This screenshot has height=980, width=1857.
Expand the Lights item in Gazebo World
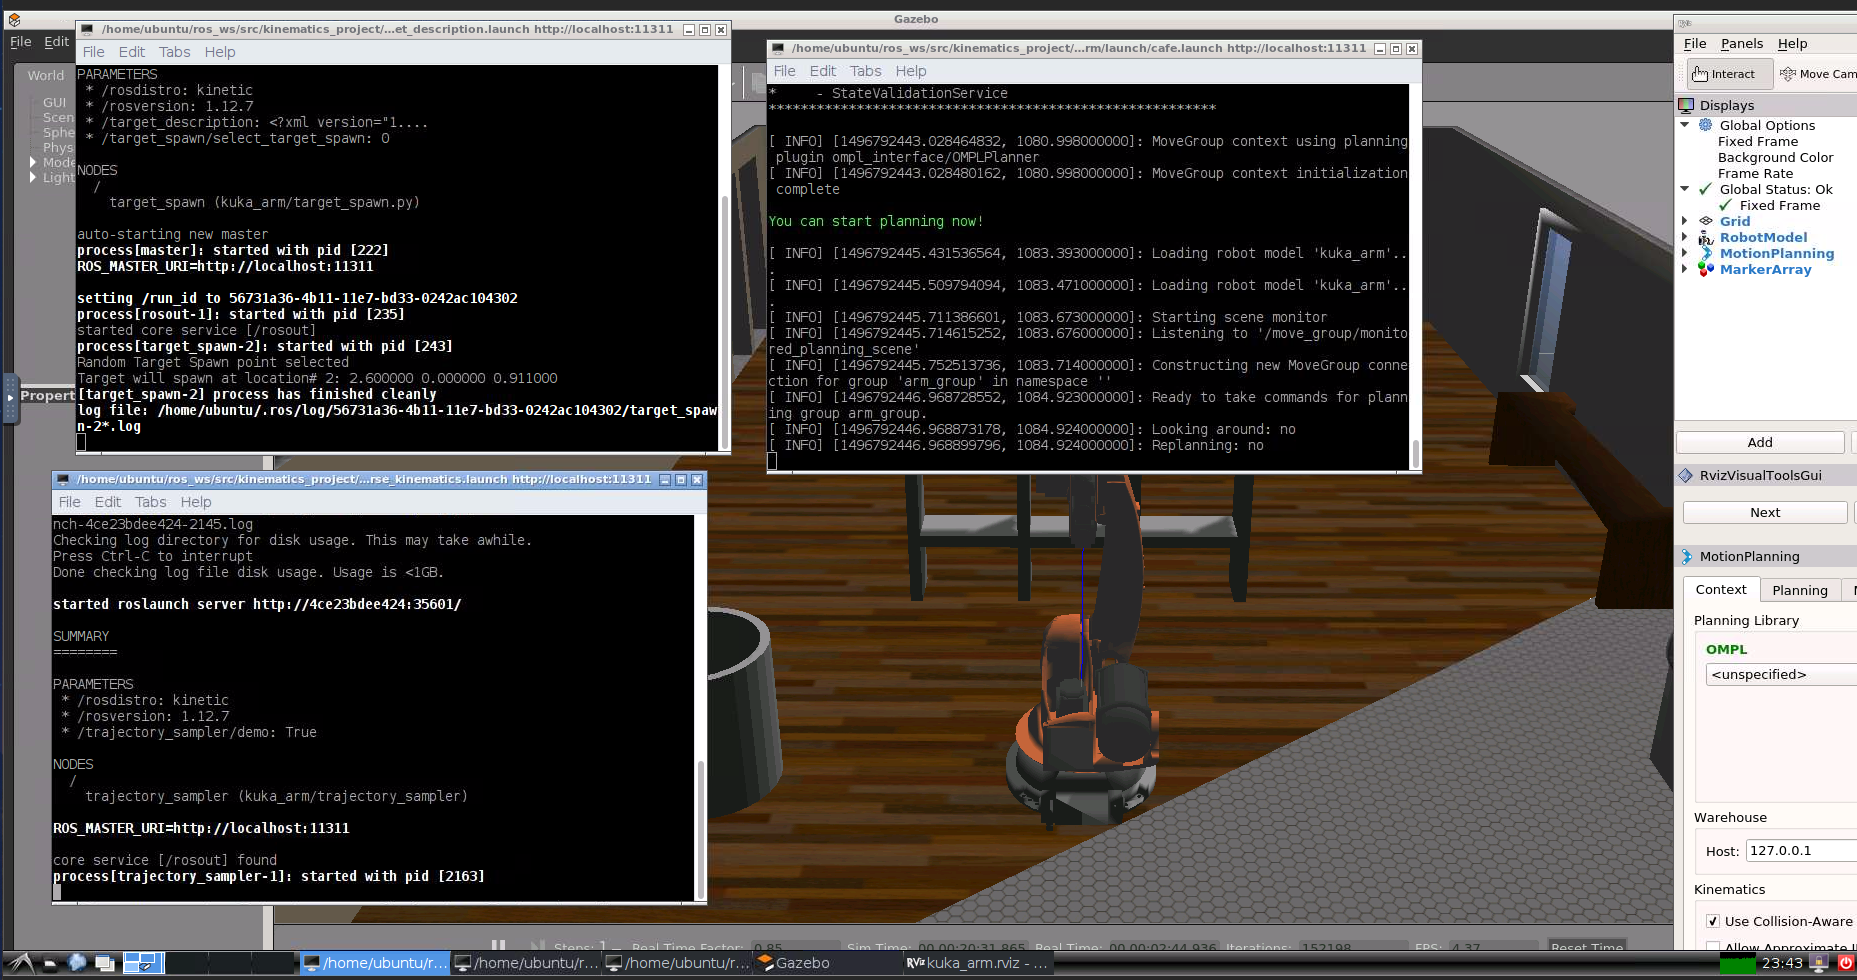pos(33,177)
